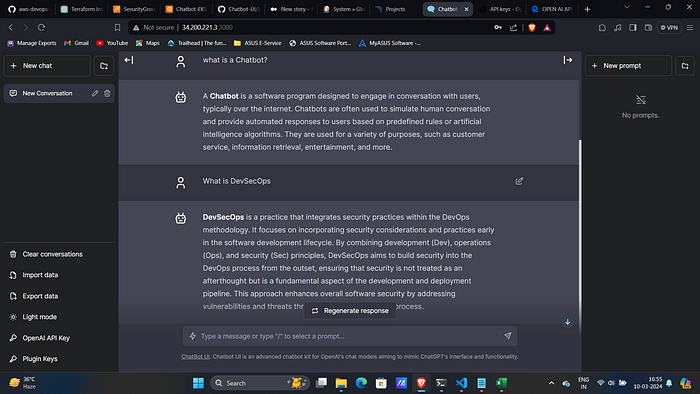Viewport: 700px width, 394px height.
Task: Switch to New story browser tab
Action: tap(291, 9)
